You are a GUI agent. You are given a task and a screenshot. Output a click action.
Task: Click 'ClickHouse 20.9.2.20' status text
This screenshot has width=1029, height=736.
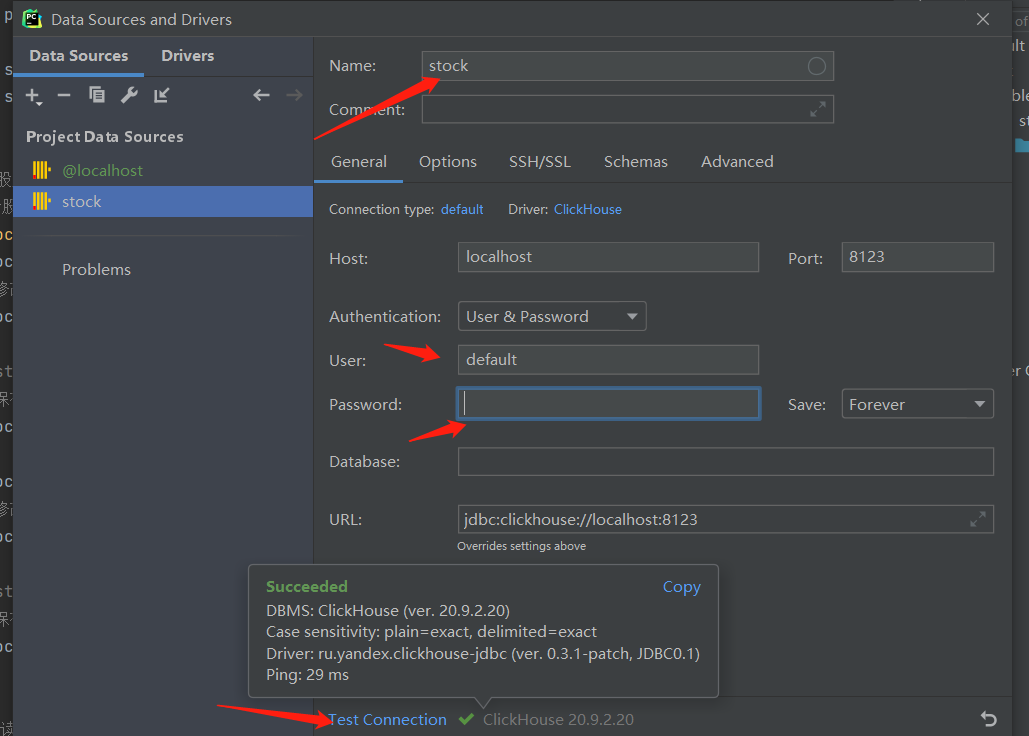click(x=558, y=720)
